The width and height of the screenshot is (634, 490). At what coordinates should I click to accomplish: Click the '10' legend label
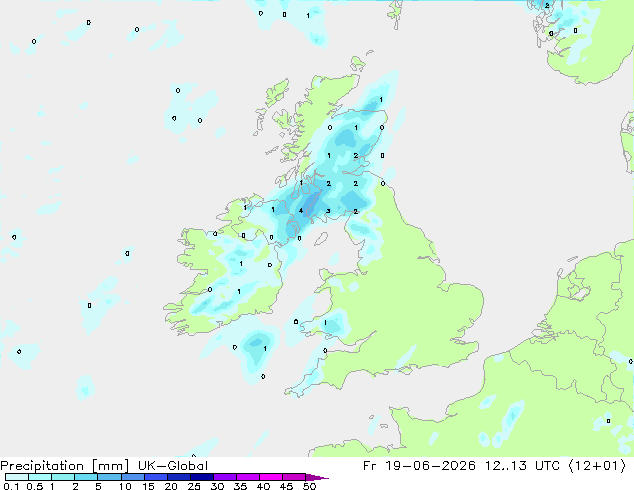pyautogui.click(x=125, y=486)
